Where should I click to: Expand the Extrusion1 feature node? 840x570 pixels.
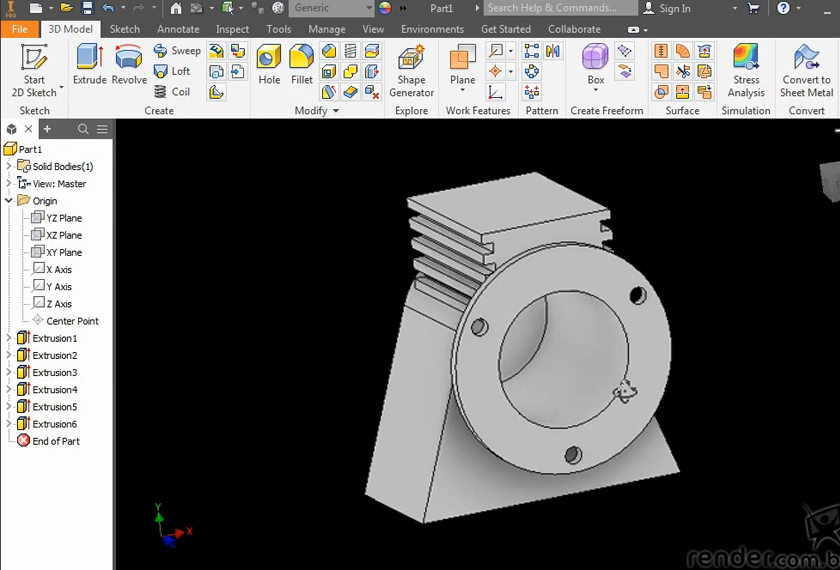pos(9,338)
